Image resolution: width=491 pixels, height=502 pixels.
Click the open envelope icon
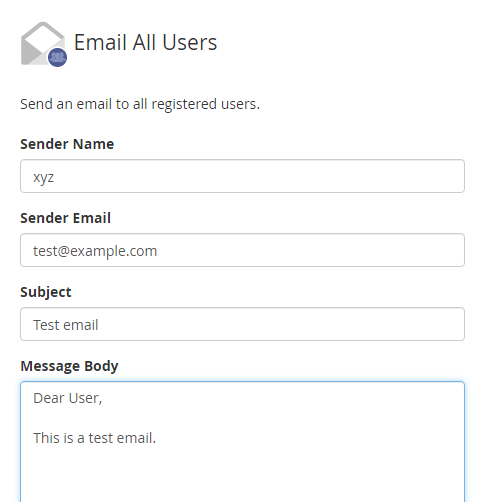tap(43, 43)
